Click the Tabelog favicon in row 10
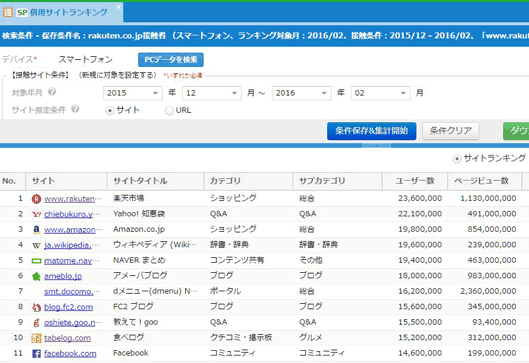 (36, 338)
